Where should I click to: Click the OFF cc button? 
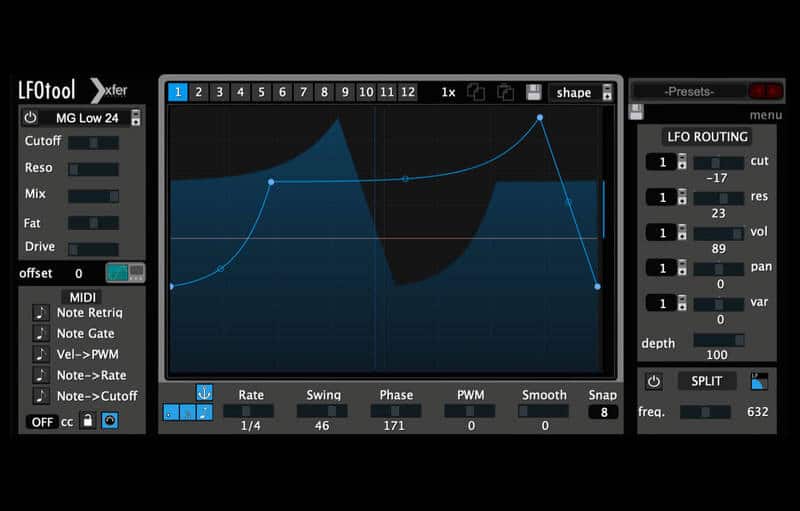click(x=42, y=422)
